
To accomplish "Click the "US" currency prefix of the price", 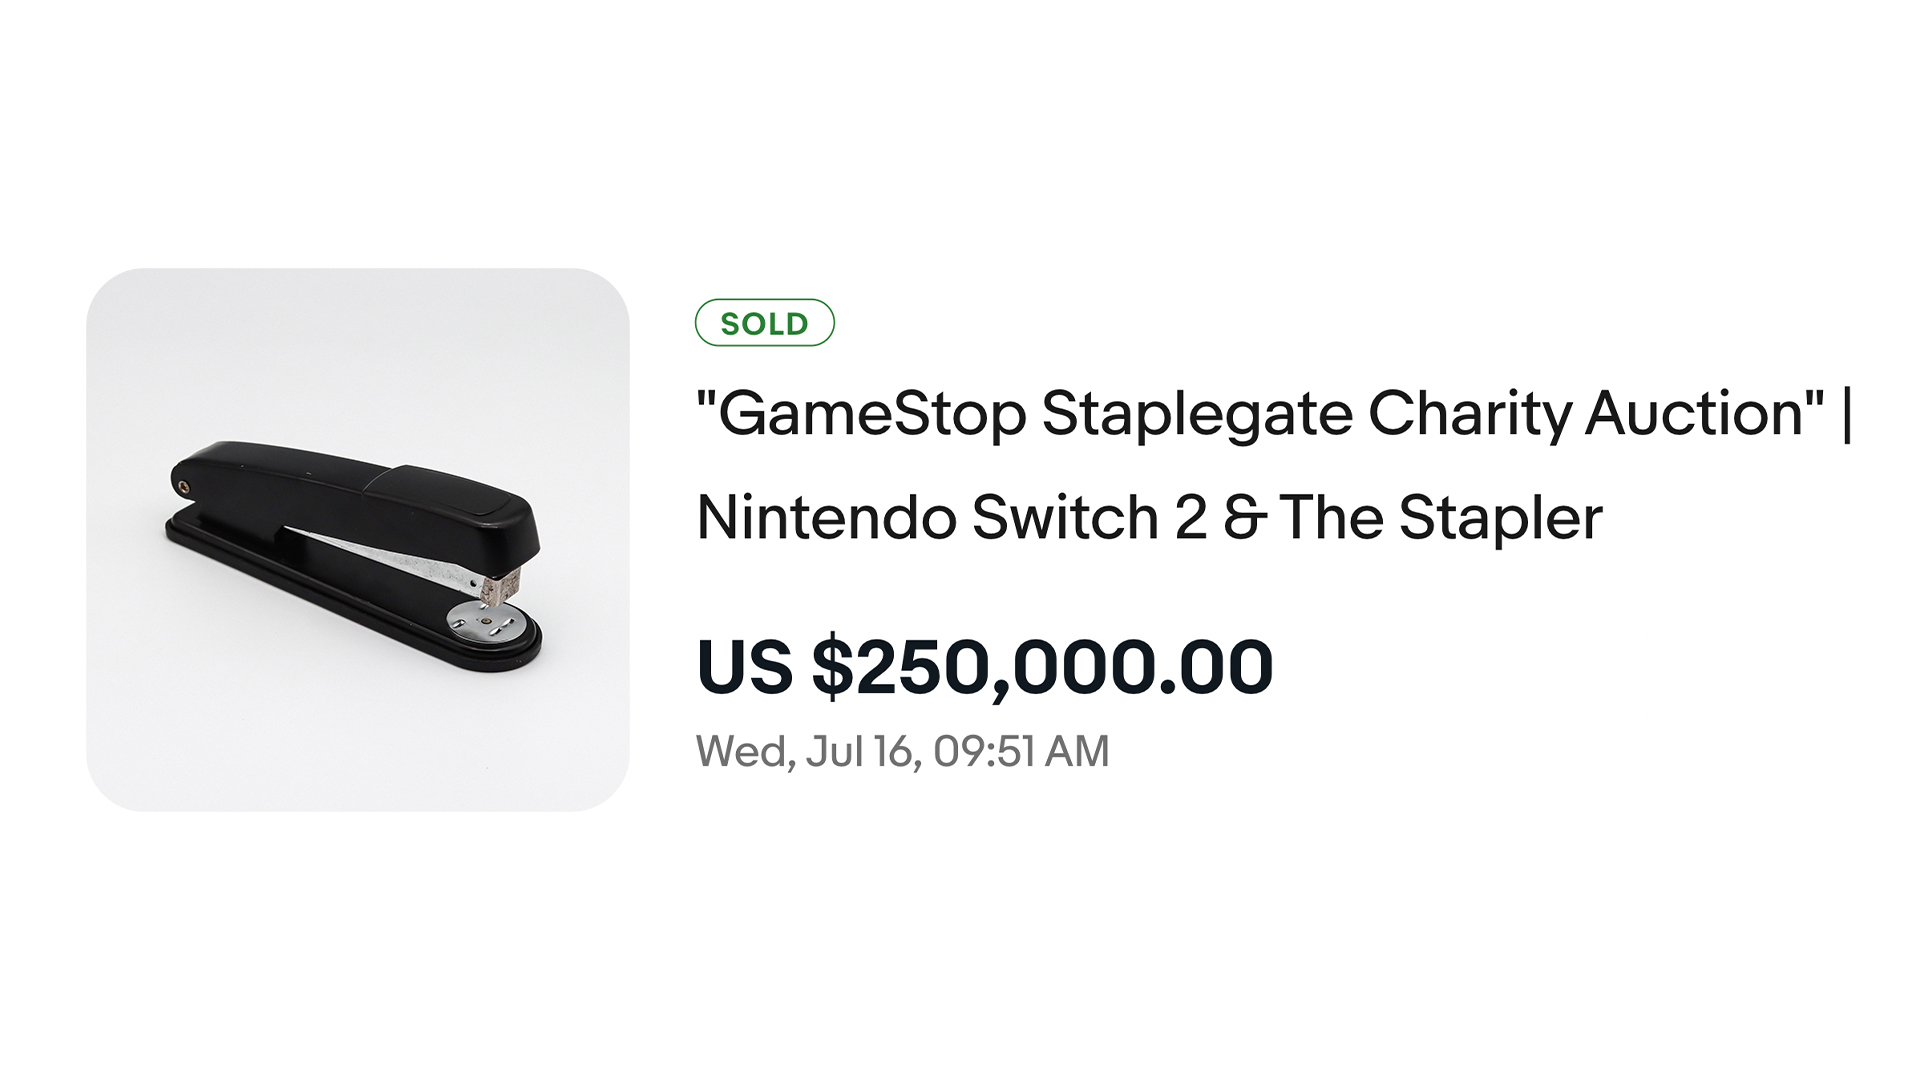I will 744,667.
